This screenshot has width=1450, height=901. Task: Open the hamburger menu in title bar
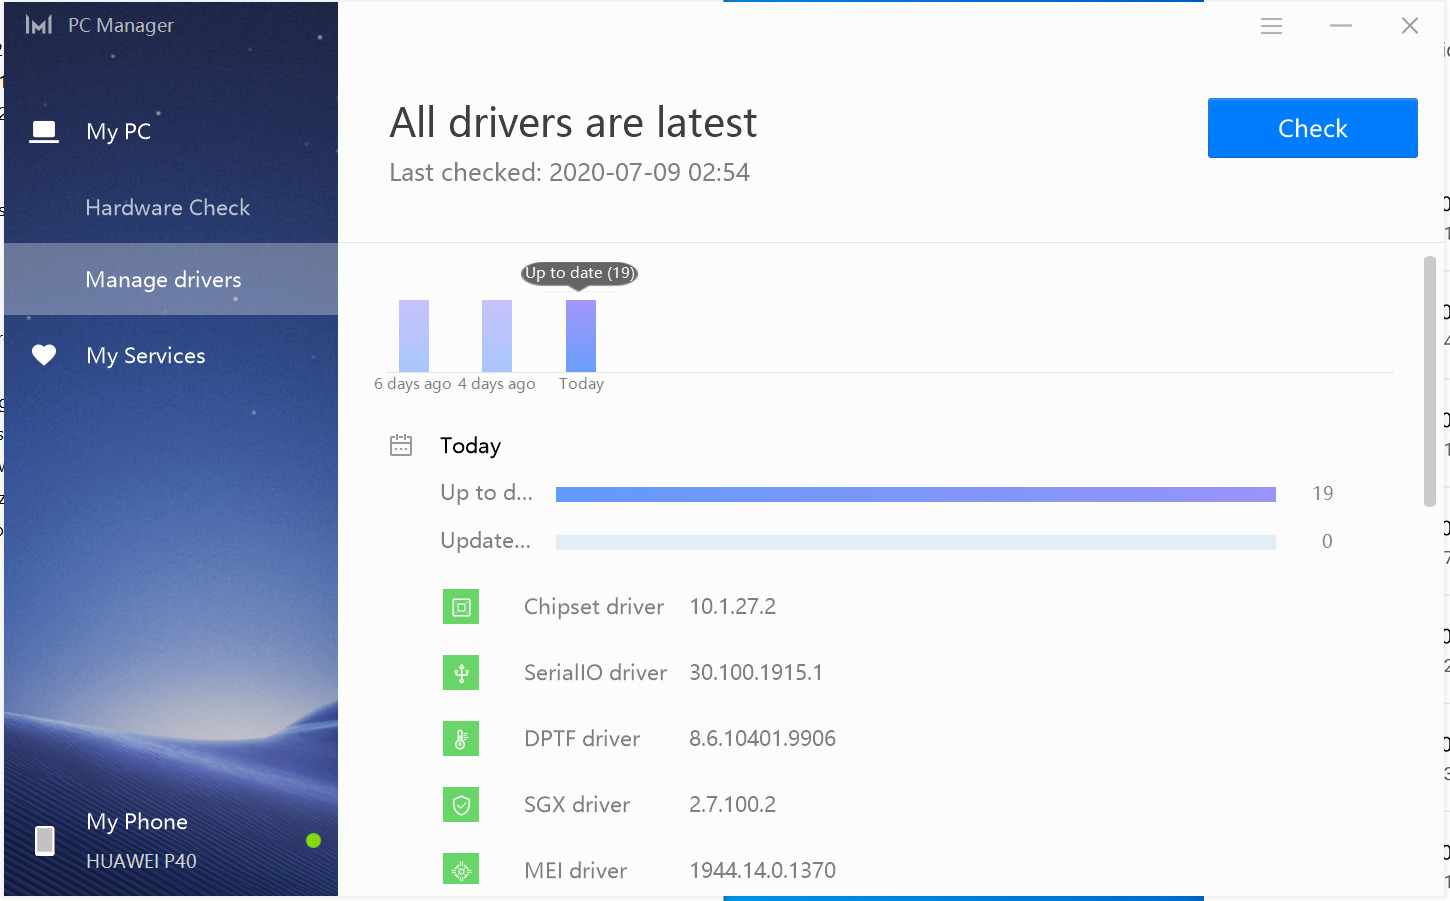tap(1271, 26)
